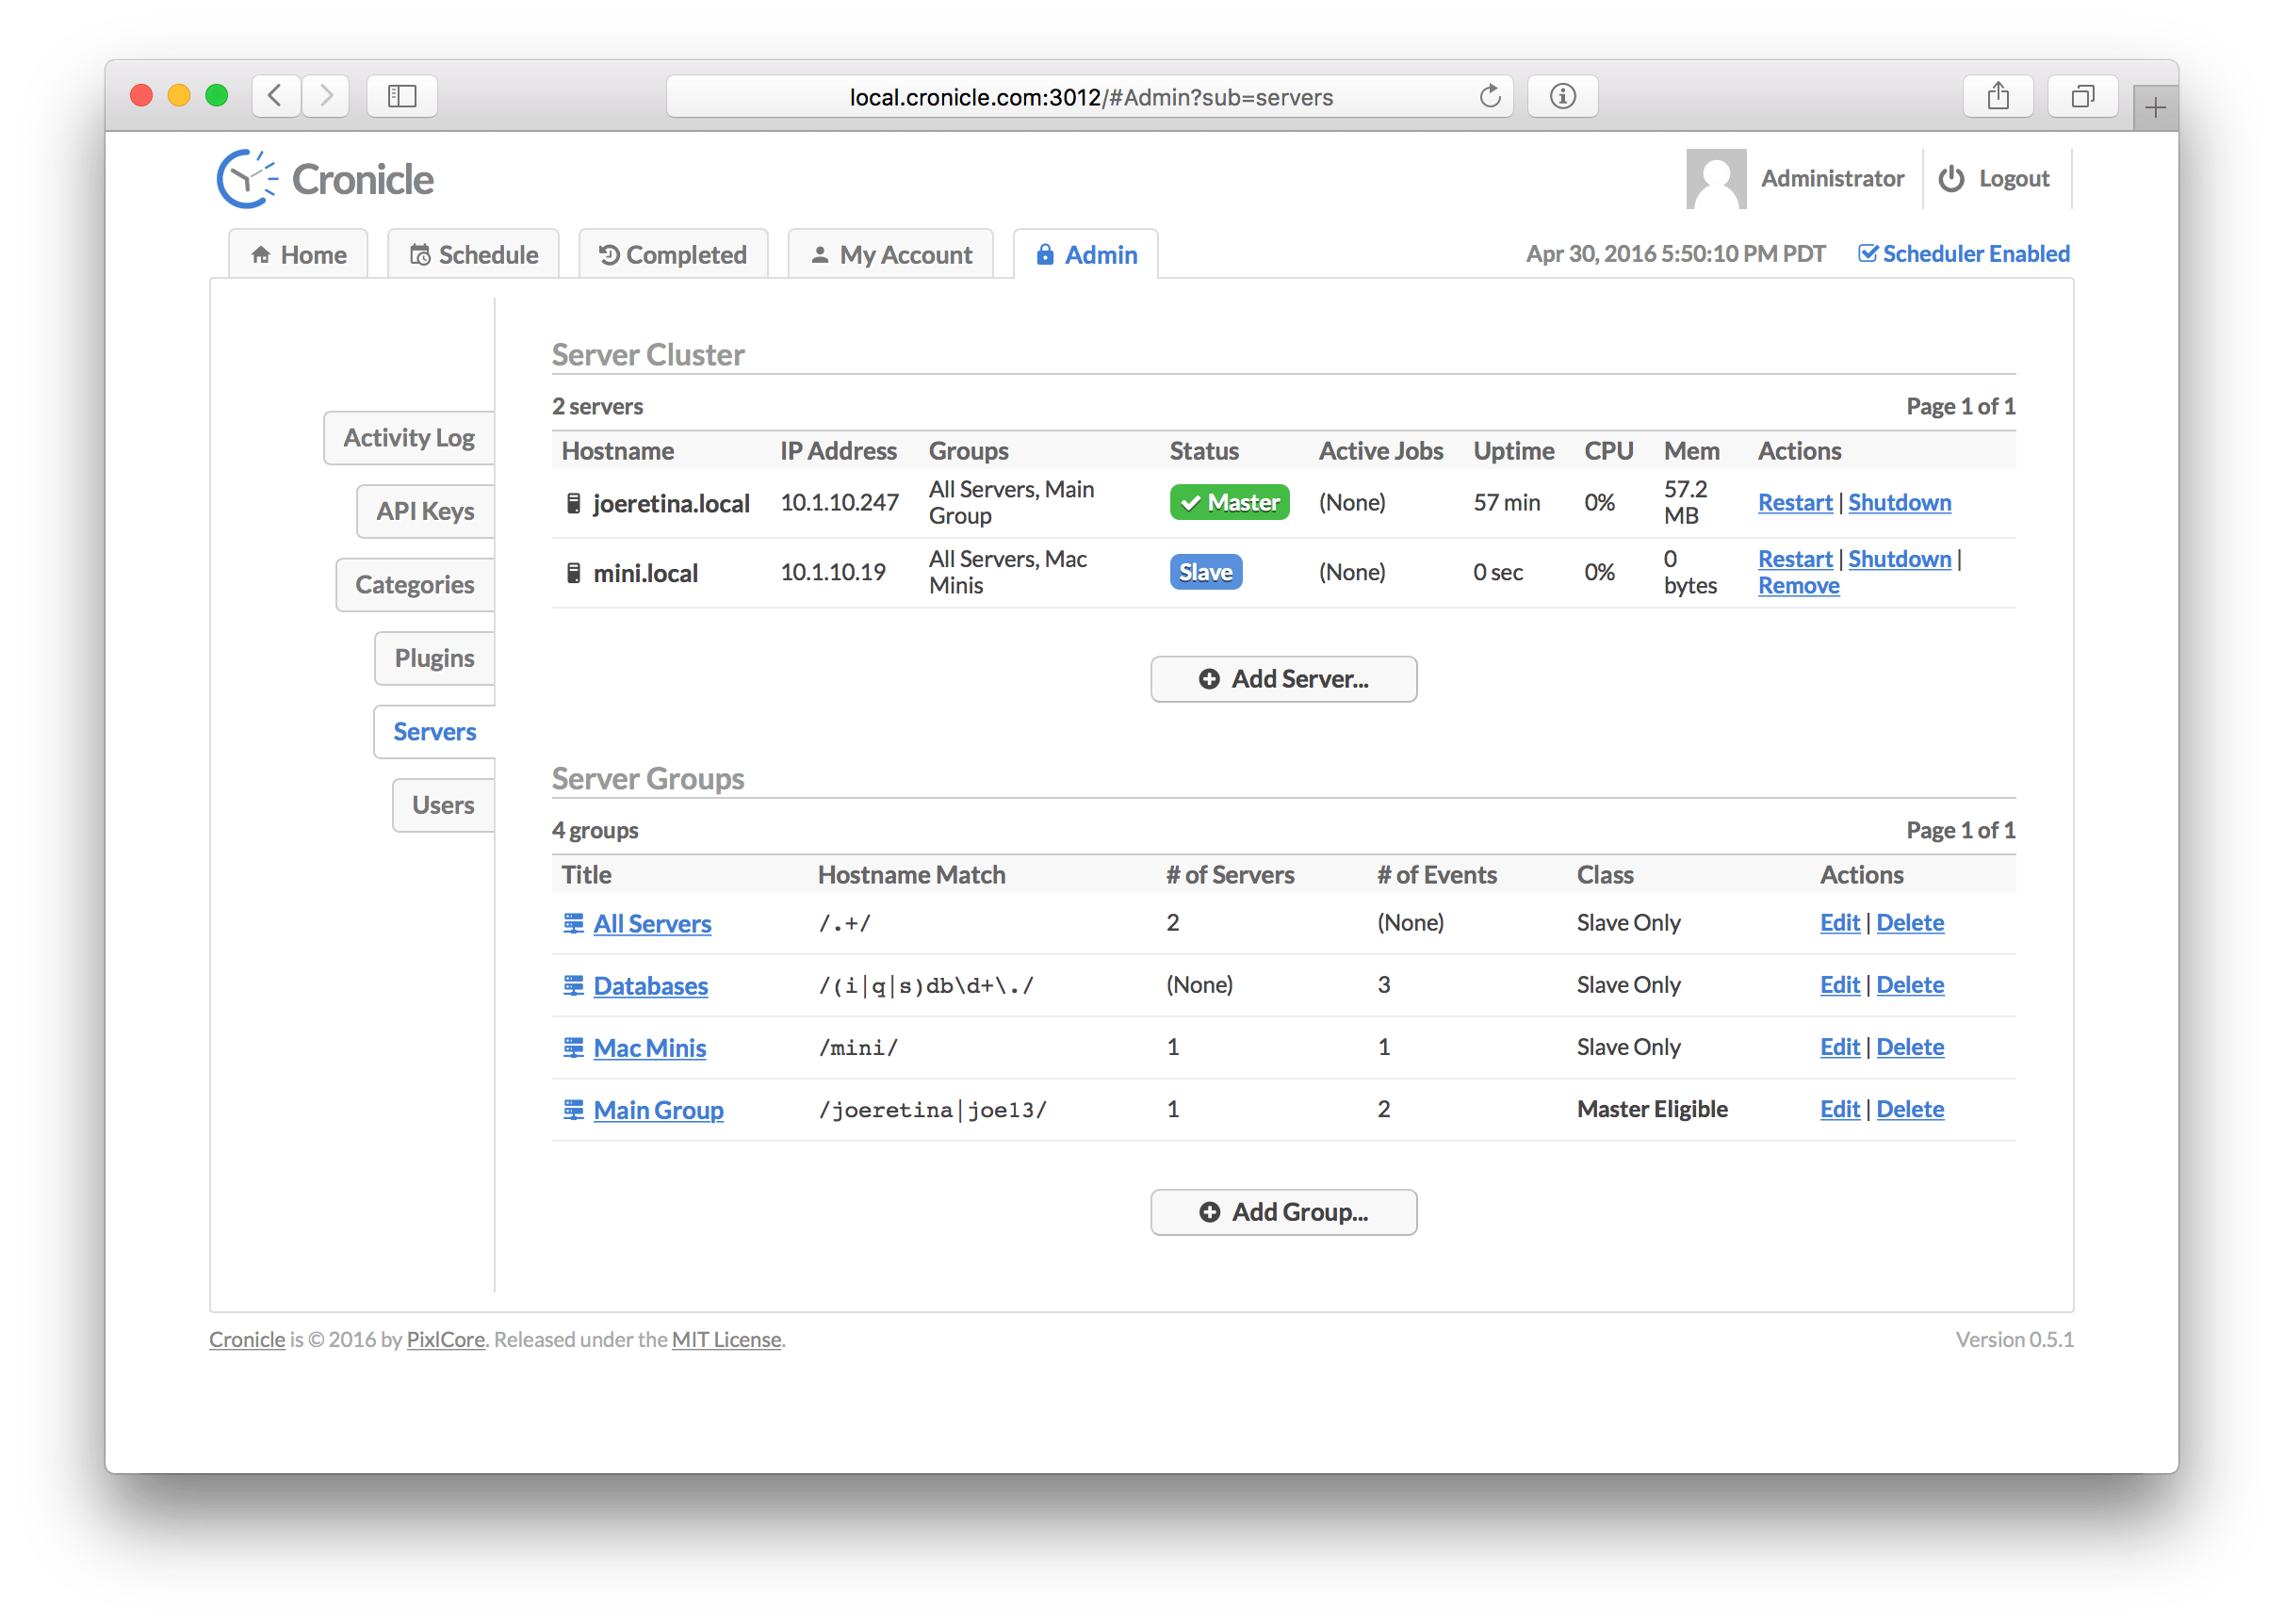
Task: Click the browser address bar
Action: coord(1090,97)
